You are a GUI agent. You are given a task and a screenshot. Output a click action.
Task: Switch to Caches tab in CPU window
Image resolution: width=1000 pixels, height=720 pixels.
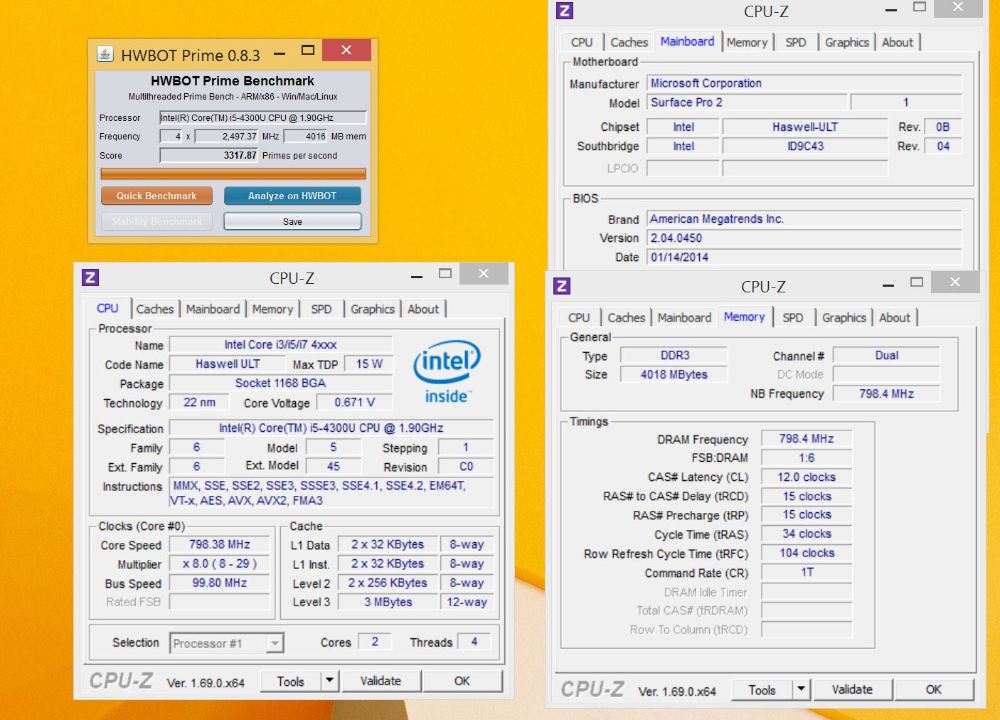pyautogui.click(x=155, y=309)
